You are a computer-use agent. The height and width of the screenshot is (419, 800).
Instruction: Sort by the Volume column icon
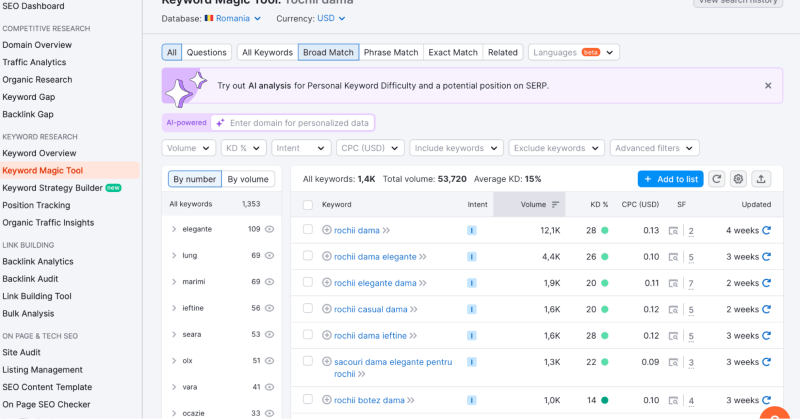[556, 204]
